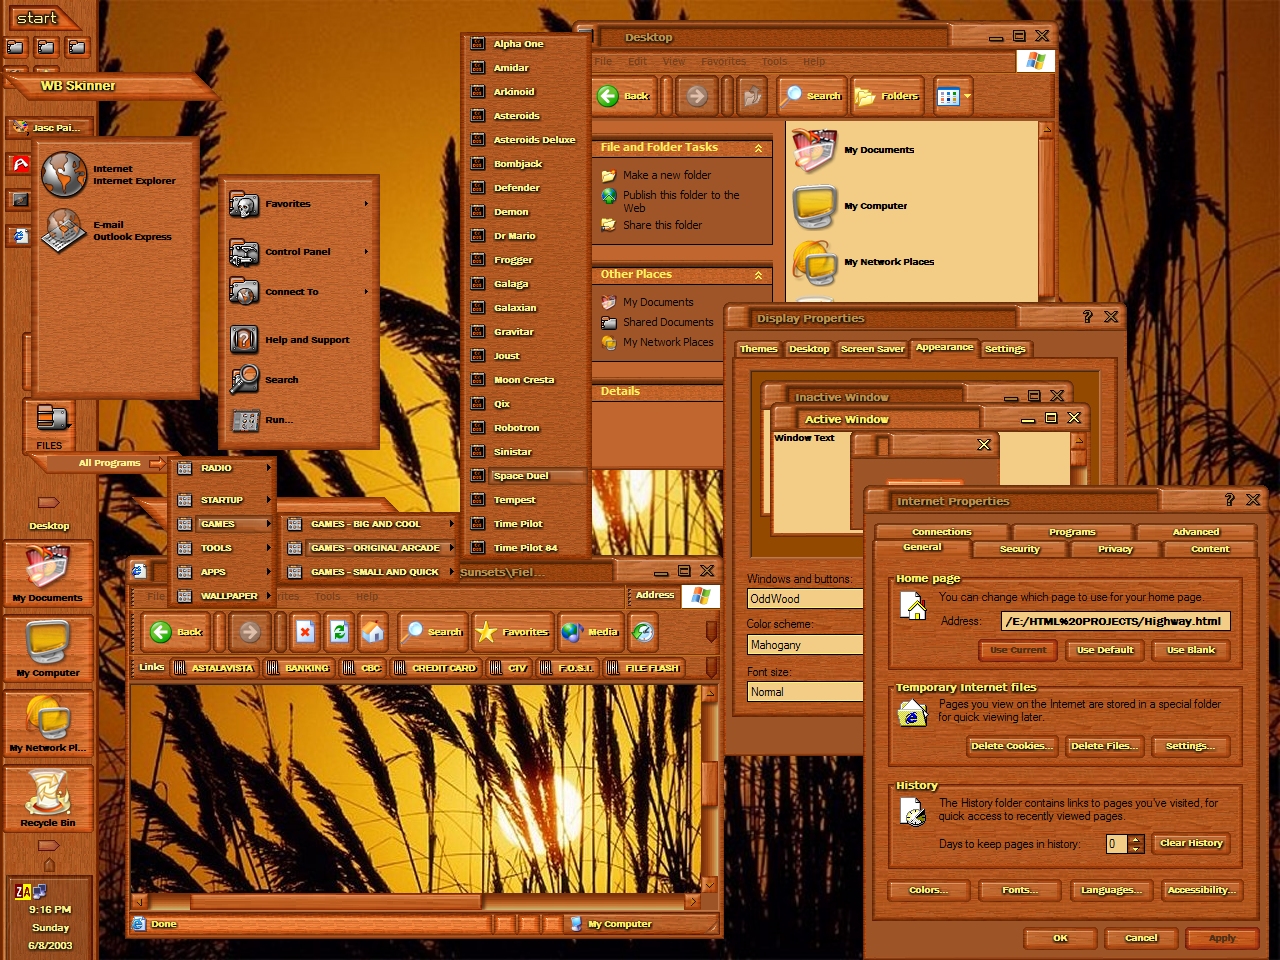Screen dimensions: 1280x960
Task: Click the Search item in the start menu
Action: click(298, 380)
